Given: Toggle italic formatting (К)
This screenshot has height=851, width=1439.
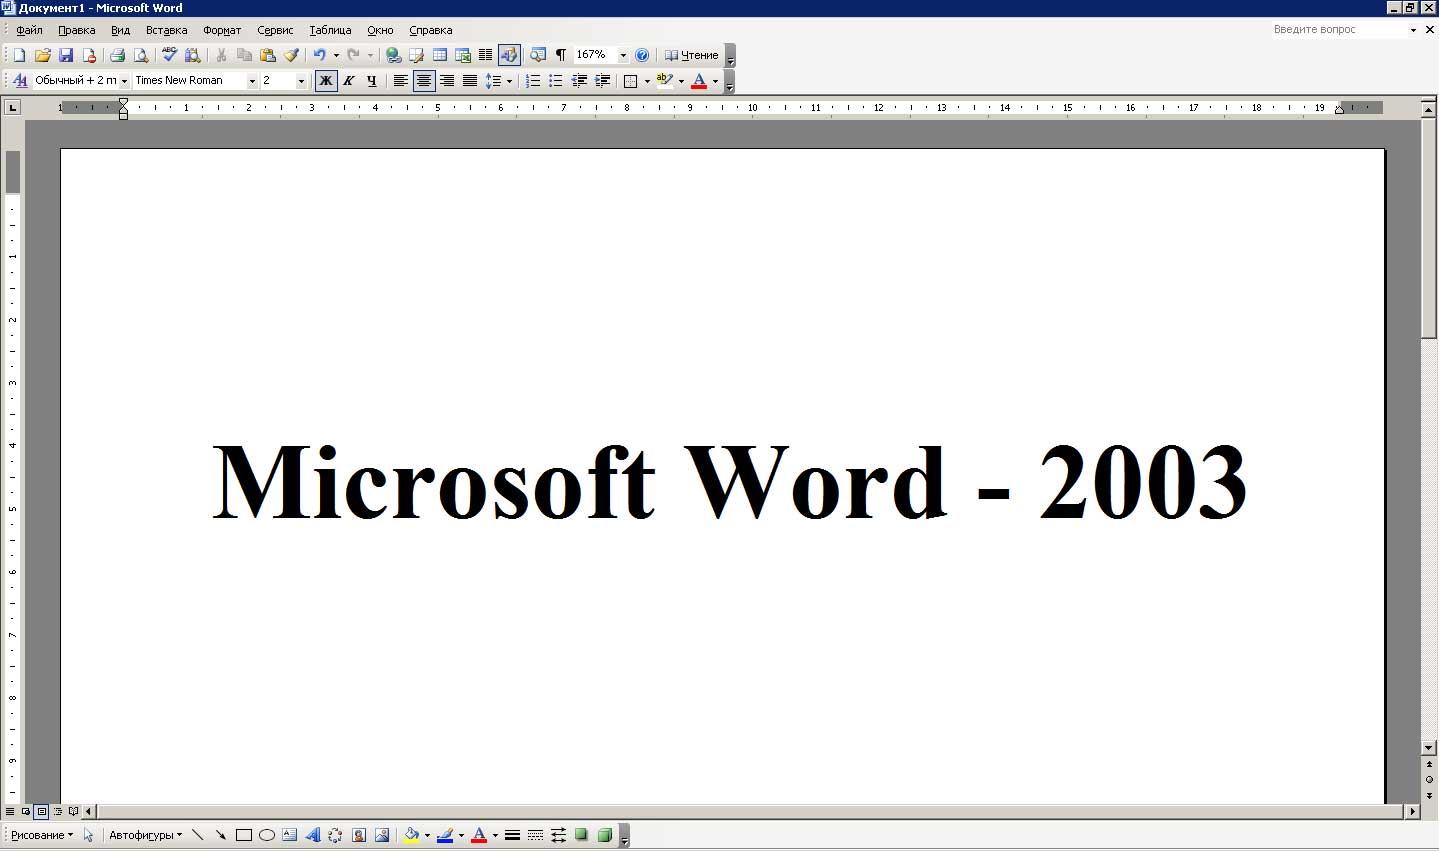Looking at the screenshot, I should tap(348, 81).
